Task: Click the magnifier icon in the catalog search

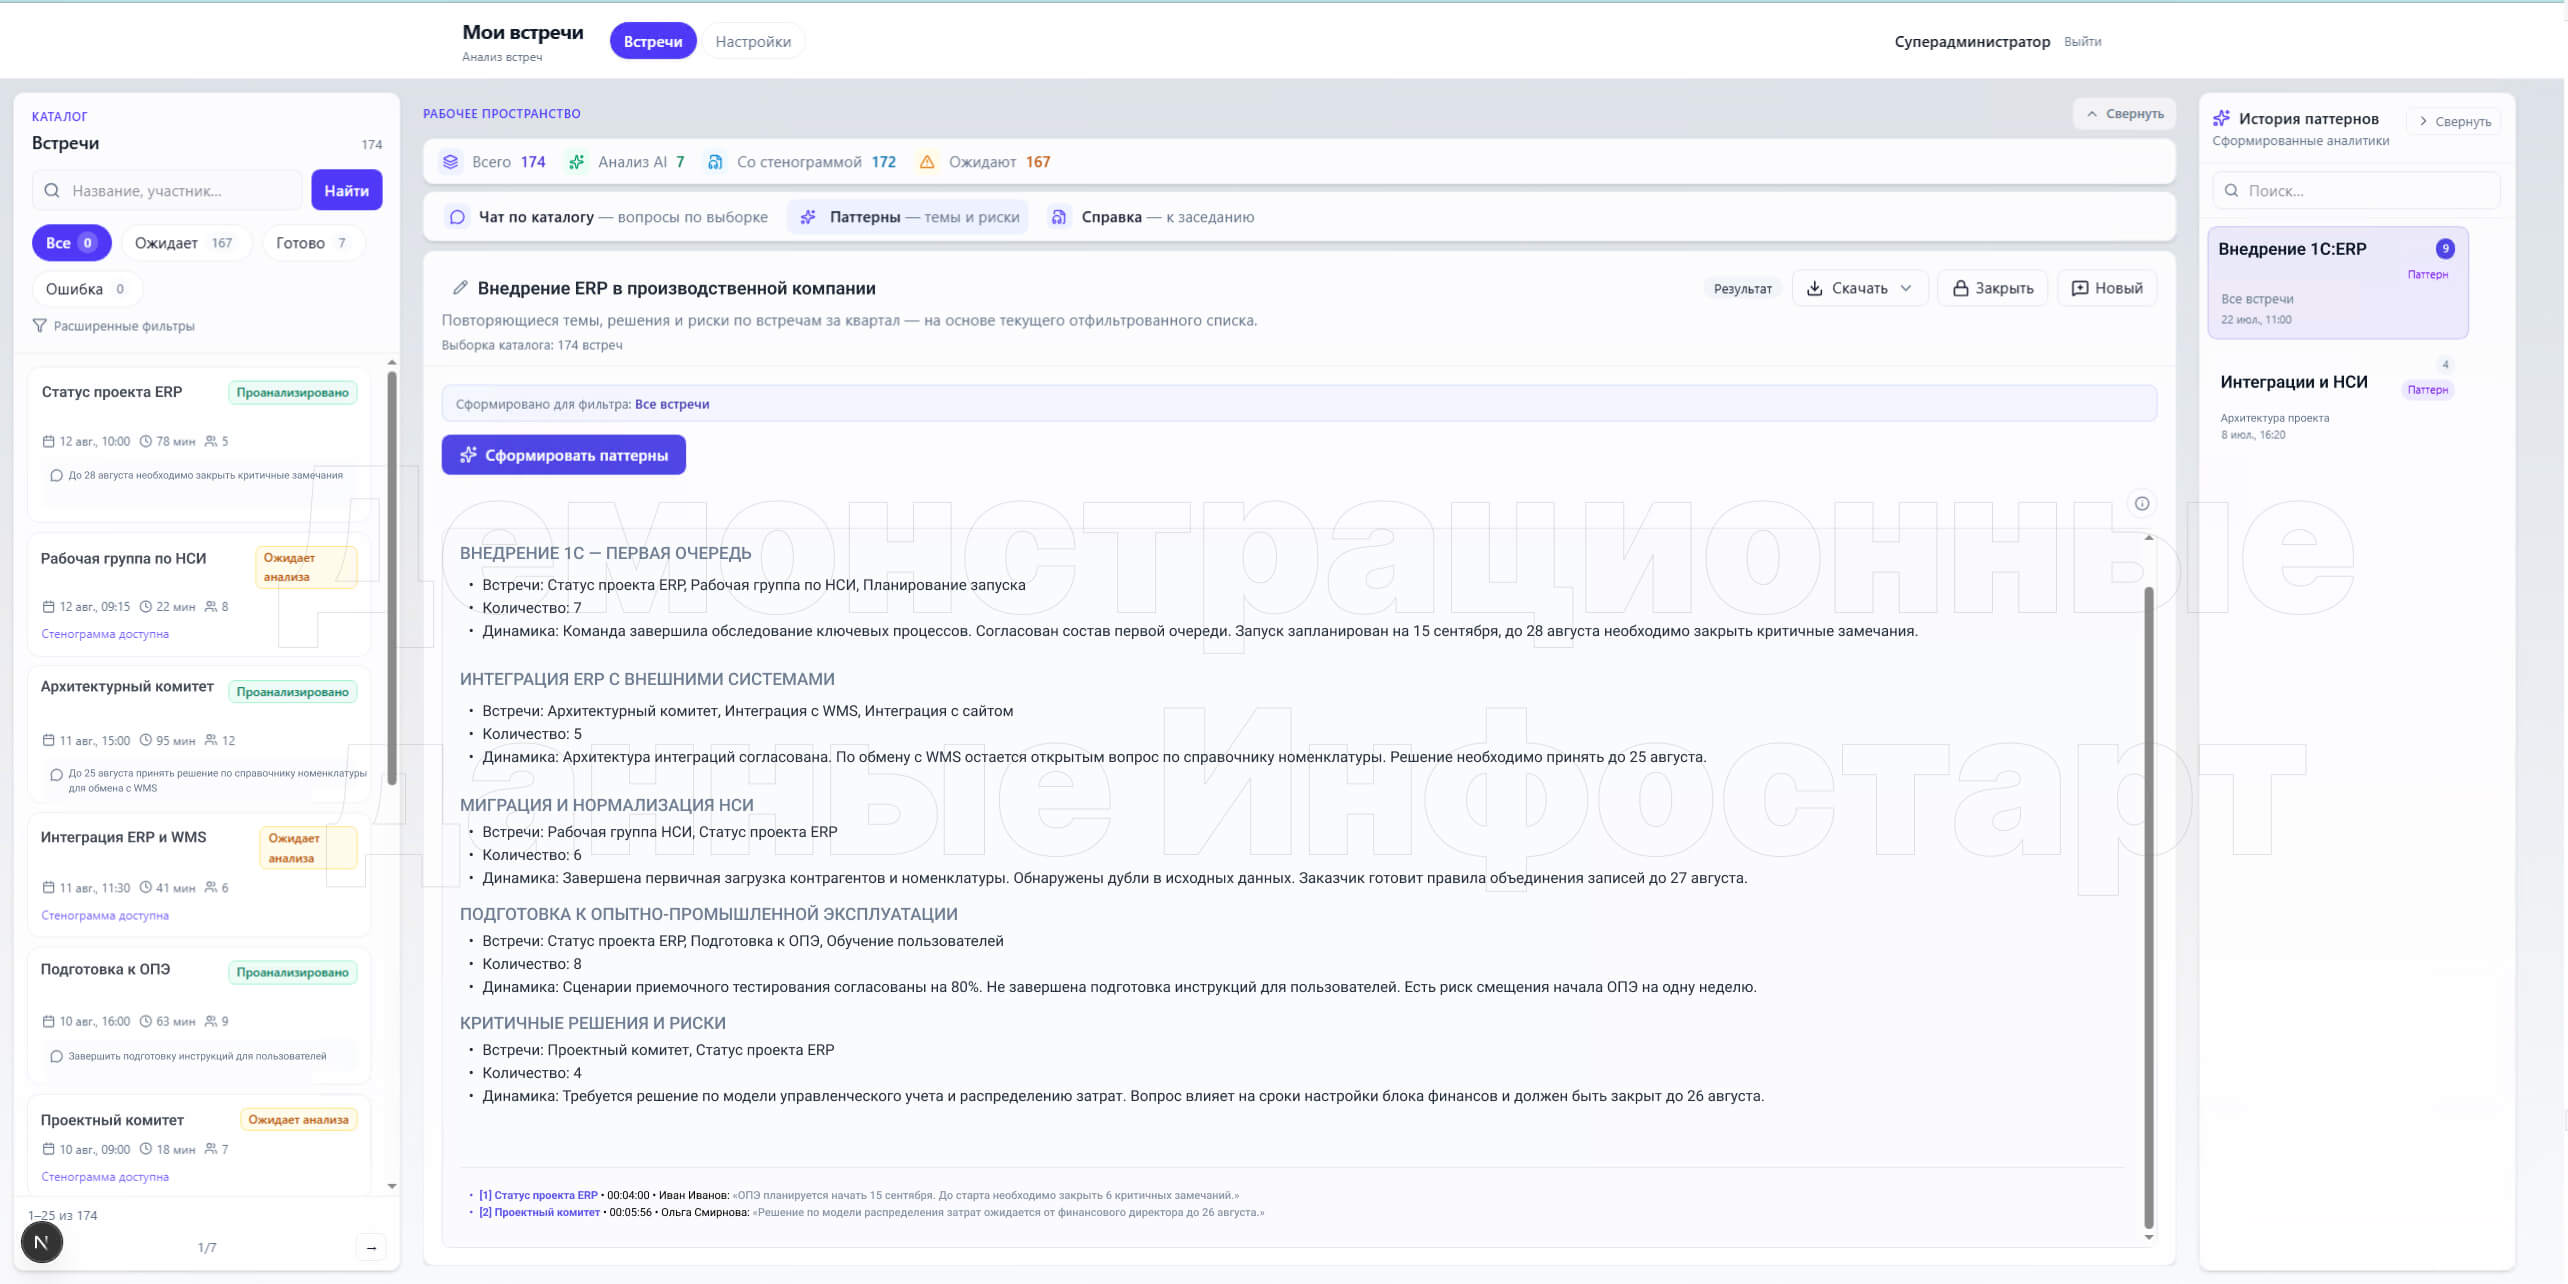Action: coord(52,190)
